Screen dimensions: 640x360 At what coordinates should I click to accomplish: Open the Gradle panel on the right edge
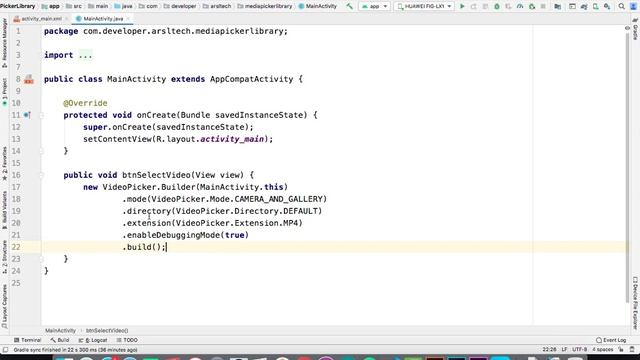[x=636, y=29]
